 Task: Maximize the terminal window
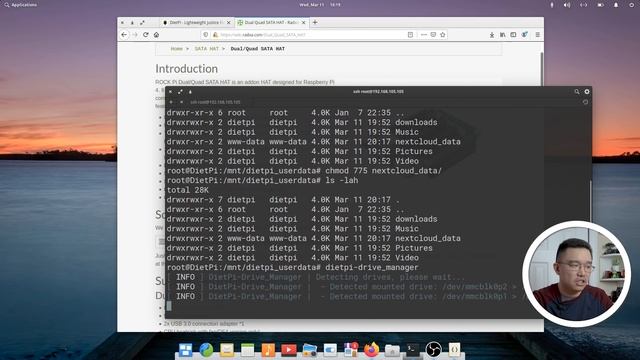point(180,92)
